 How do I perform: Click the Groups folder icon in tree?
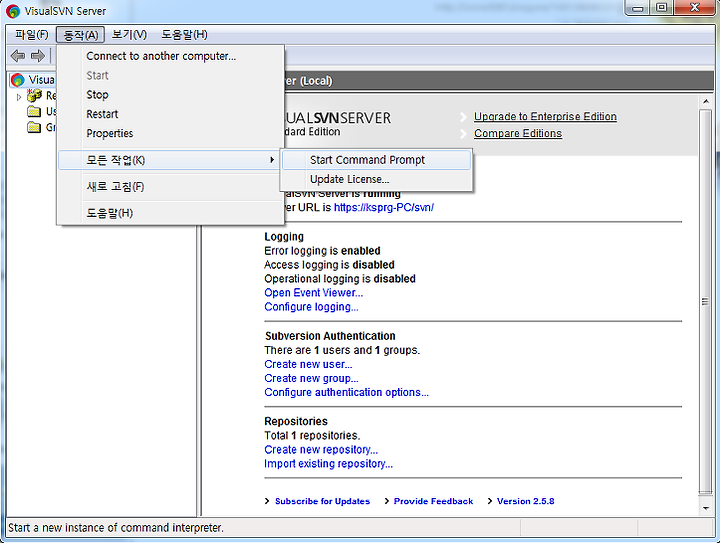[34, 127]
